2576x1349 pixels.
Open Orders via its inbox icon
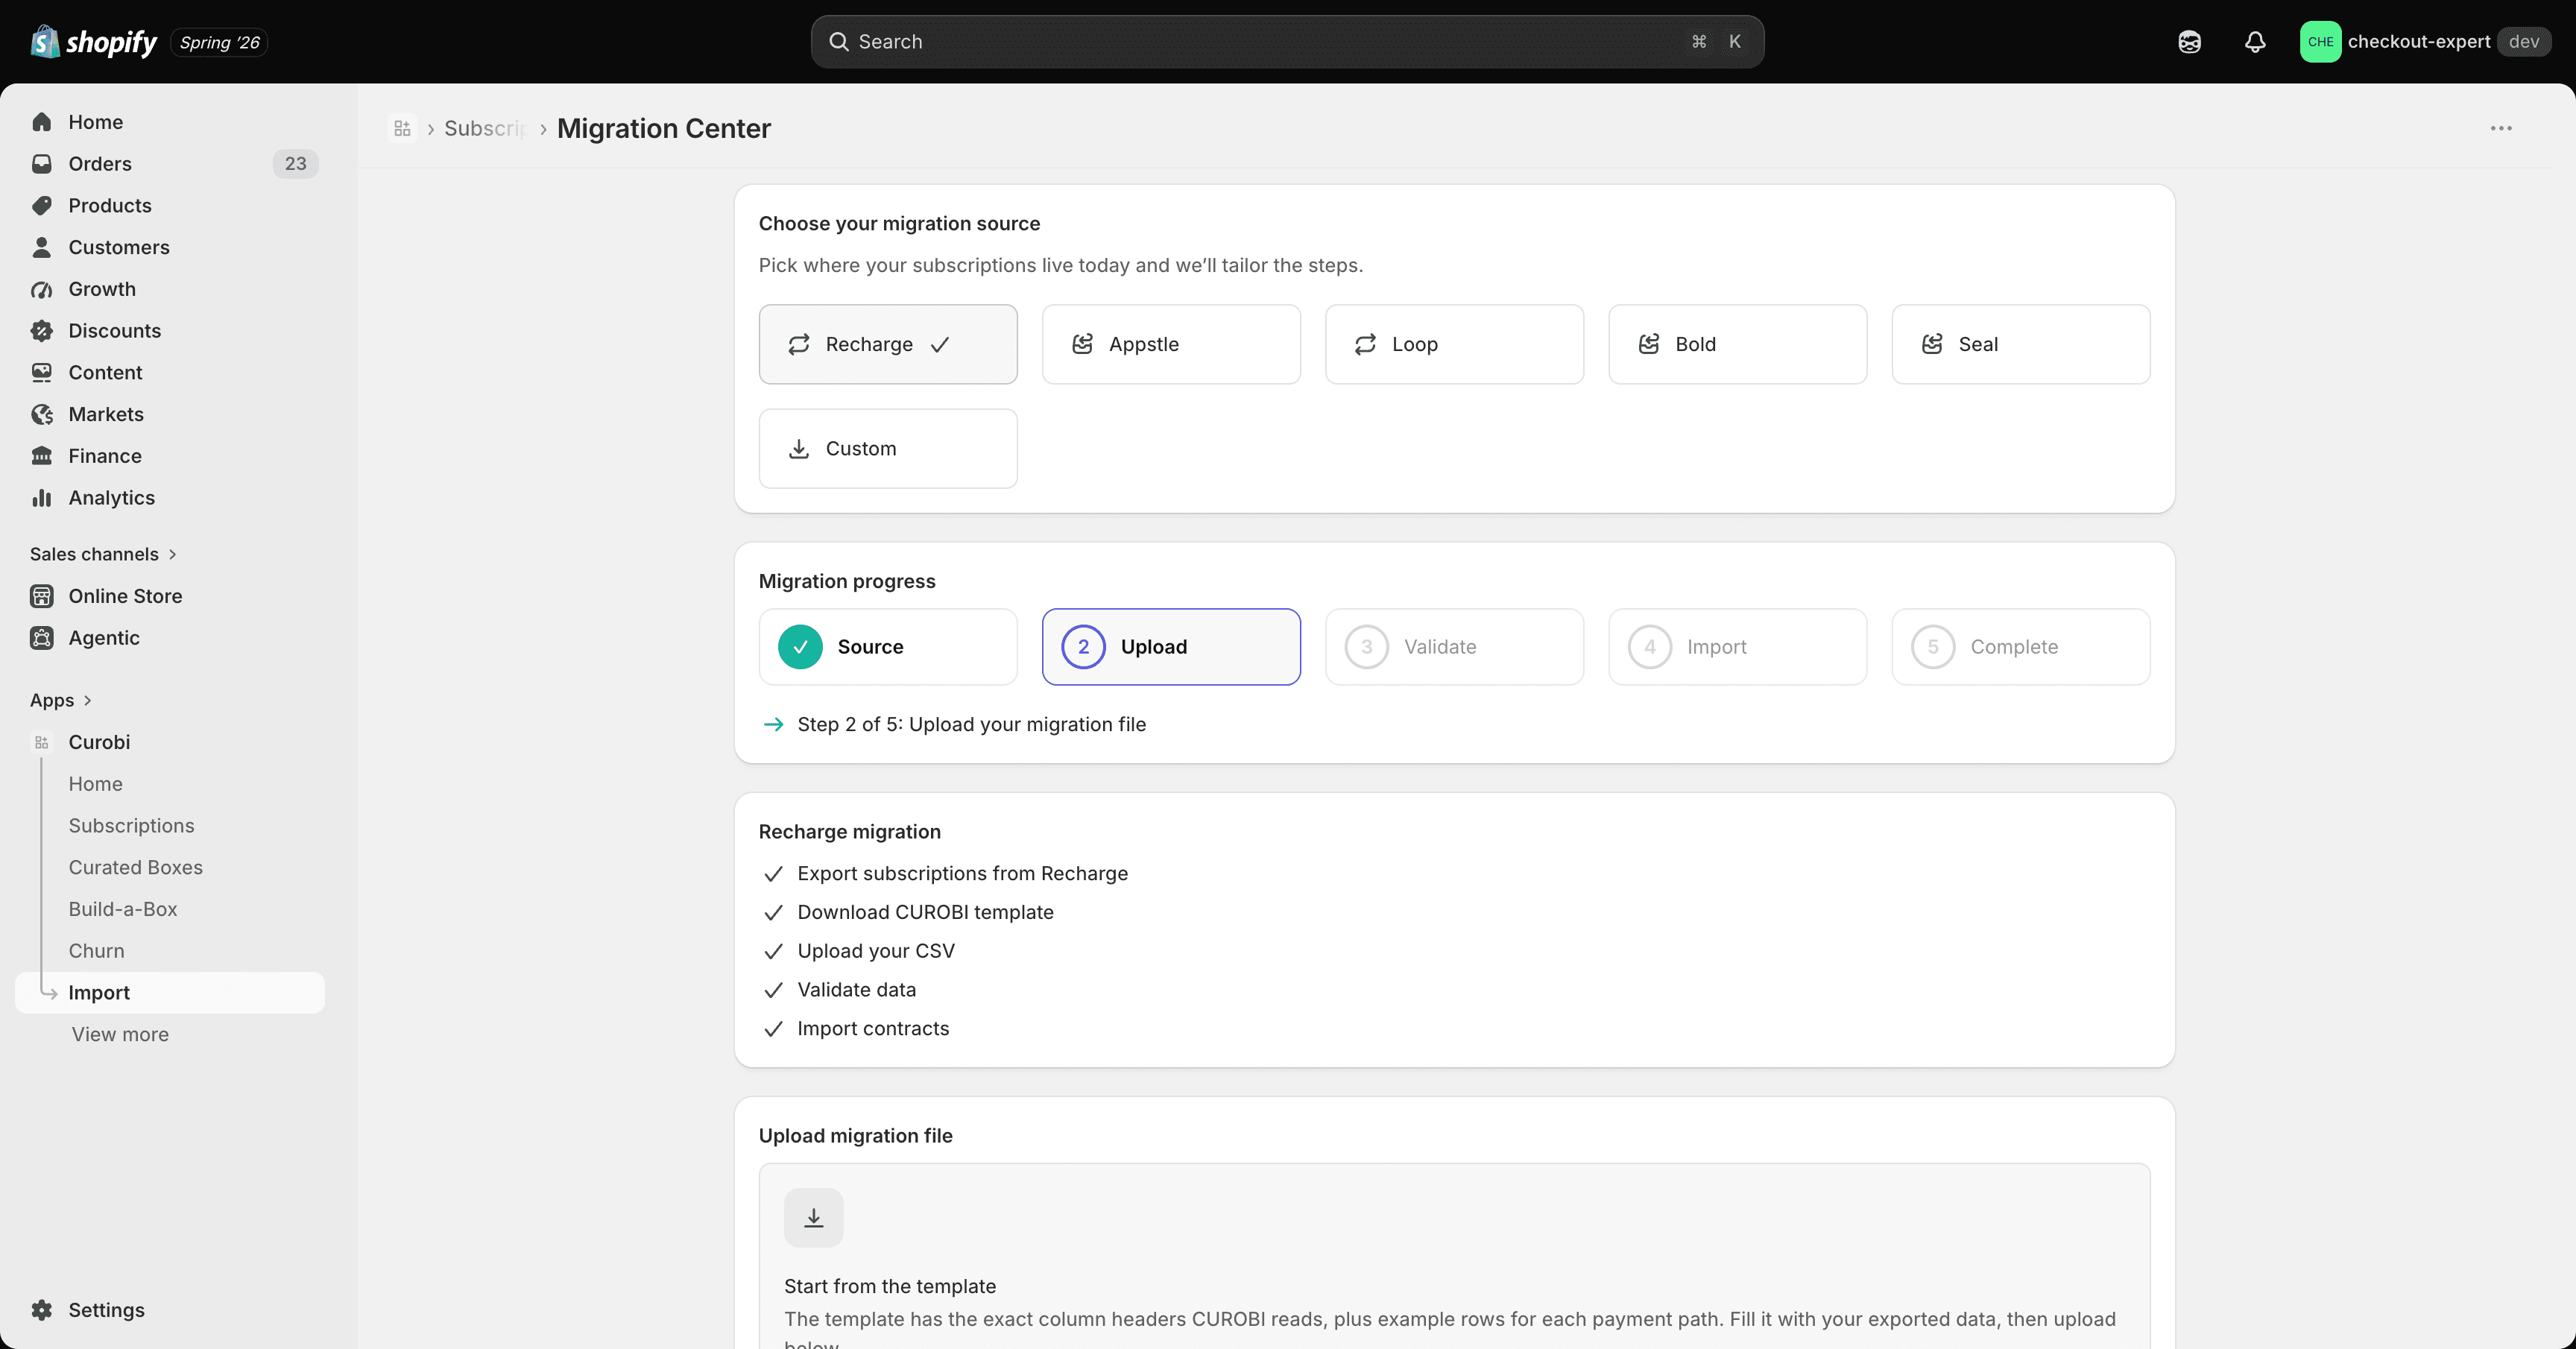(x=41, y=164)
